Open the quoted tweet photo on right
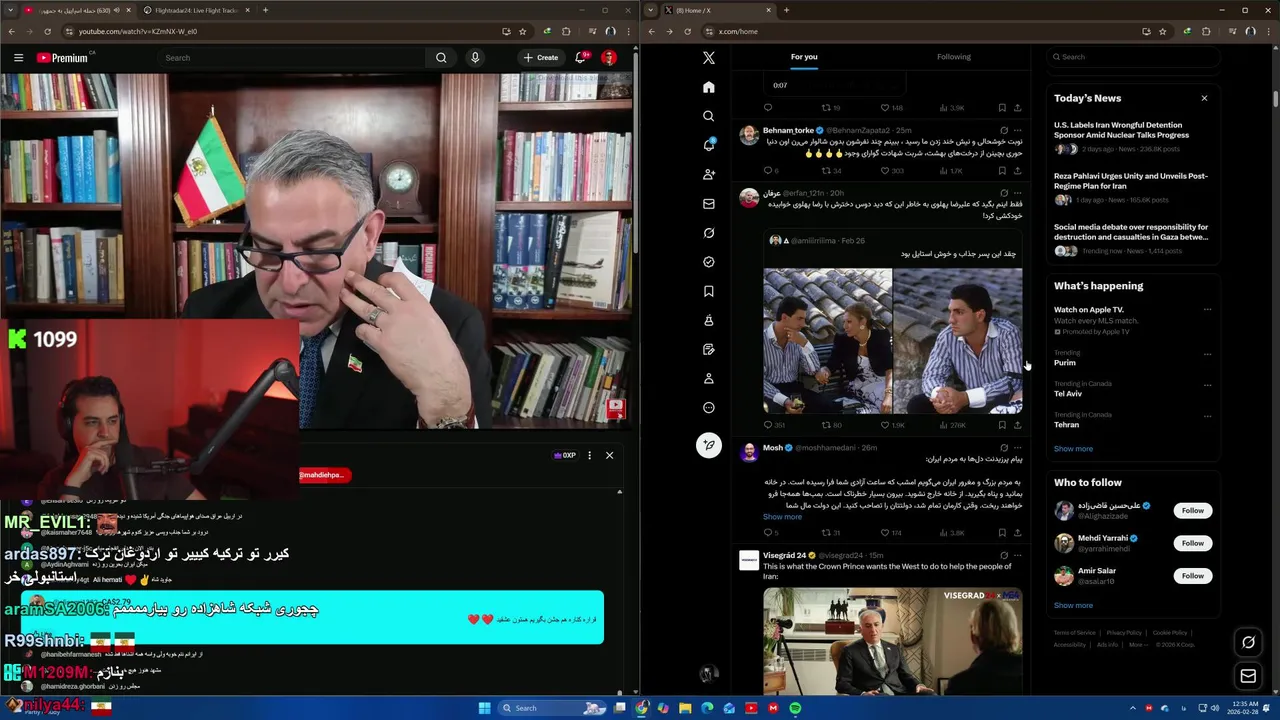The image size is (1280, 720). 958,341
